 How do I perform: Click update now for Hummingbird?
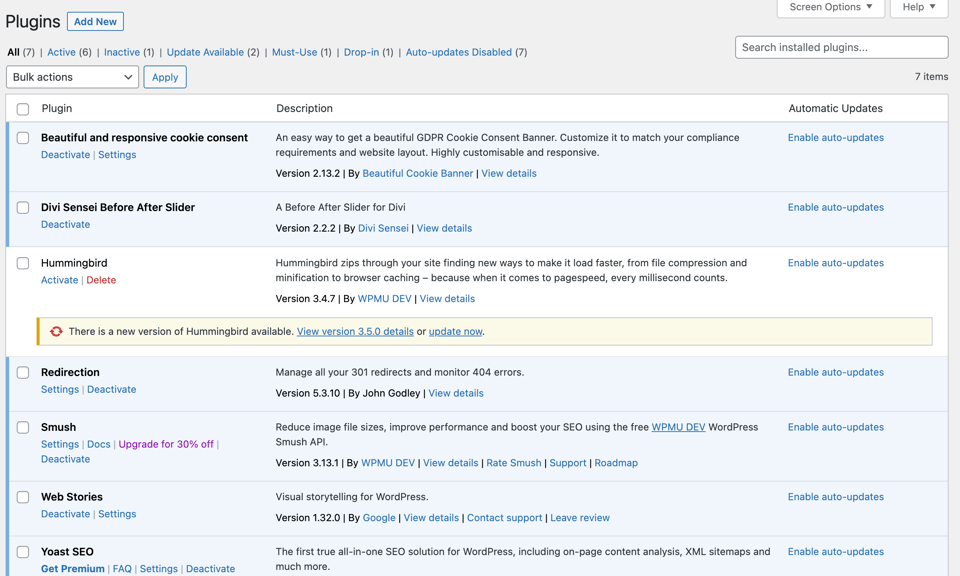[456, 332]
